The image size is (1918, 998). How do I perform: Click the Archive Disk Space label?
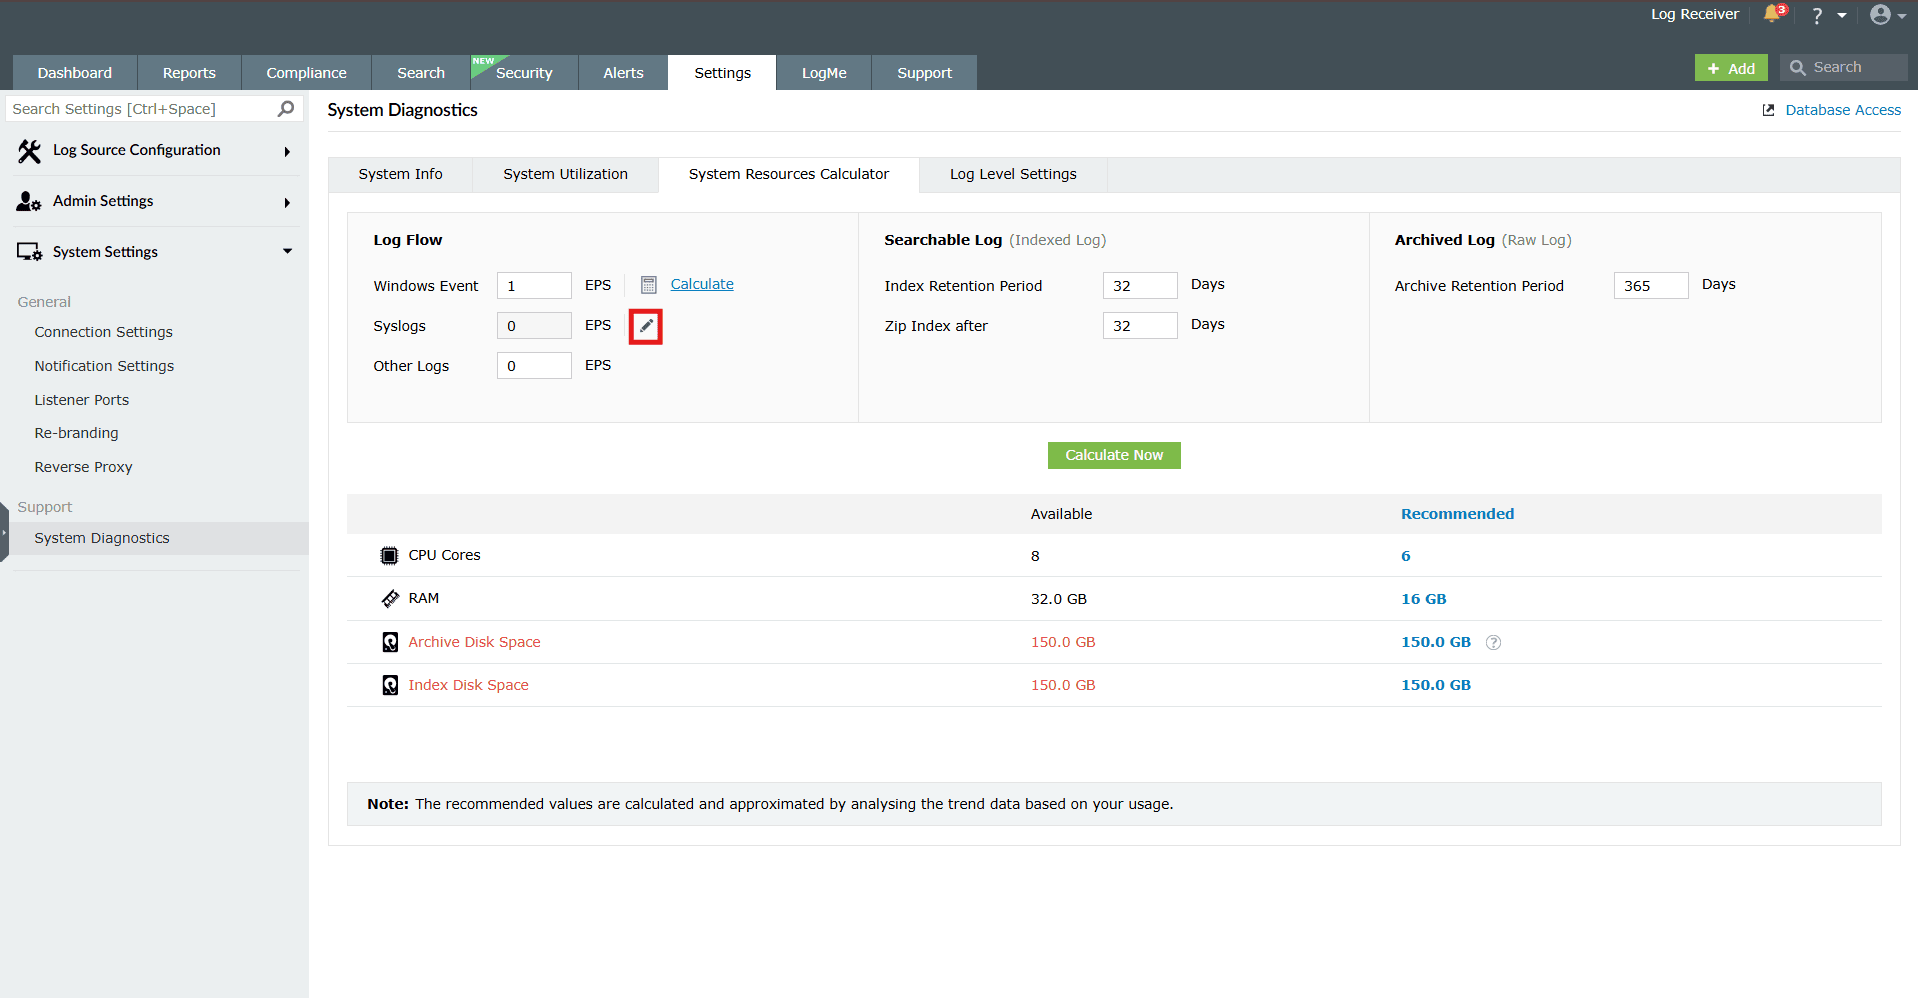[x=474, y=642]
